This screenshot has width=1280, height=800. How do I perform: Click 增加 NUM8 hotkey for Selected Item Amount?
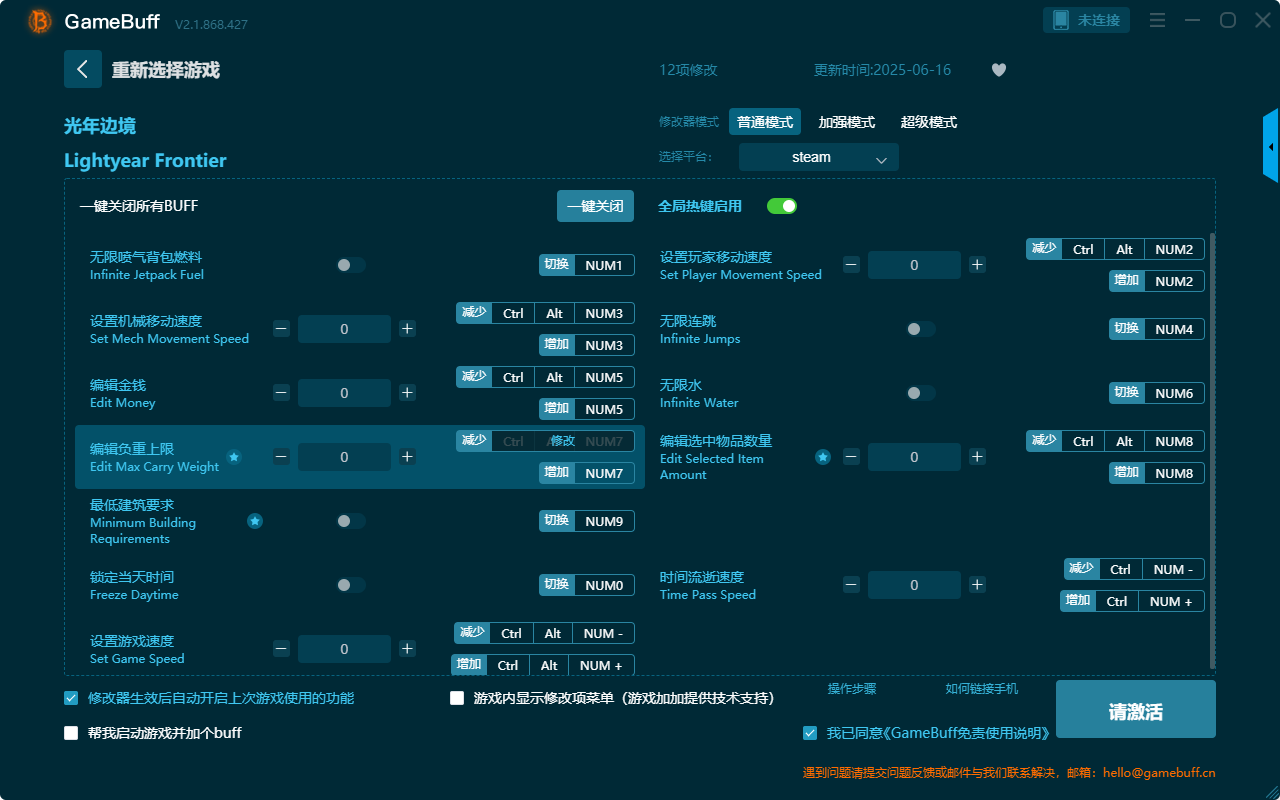(x=1157, y=473)
